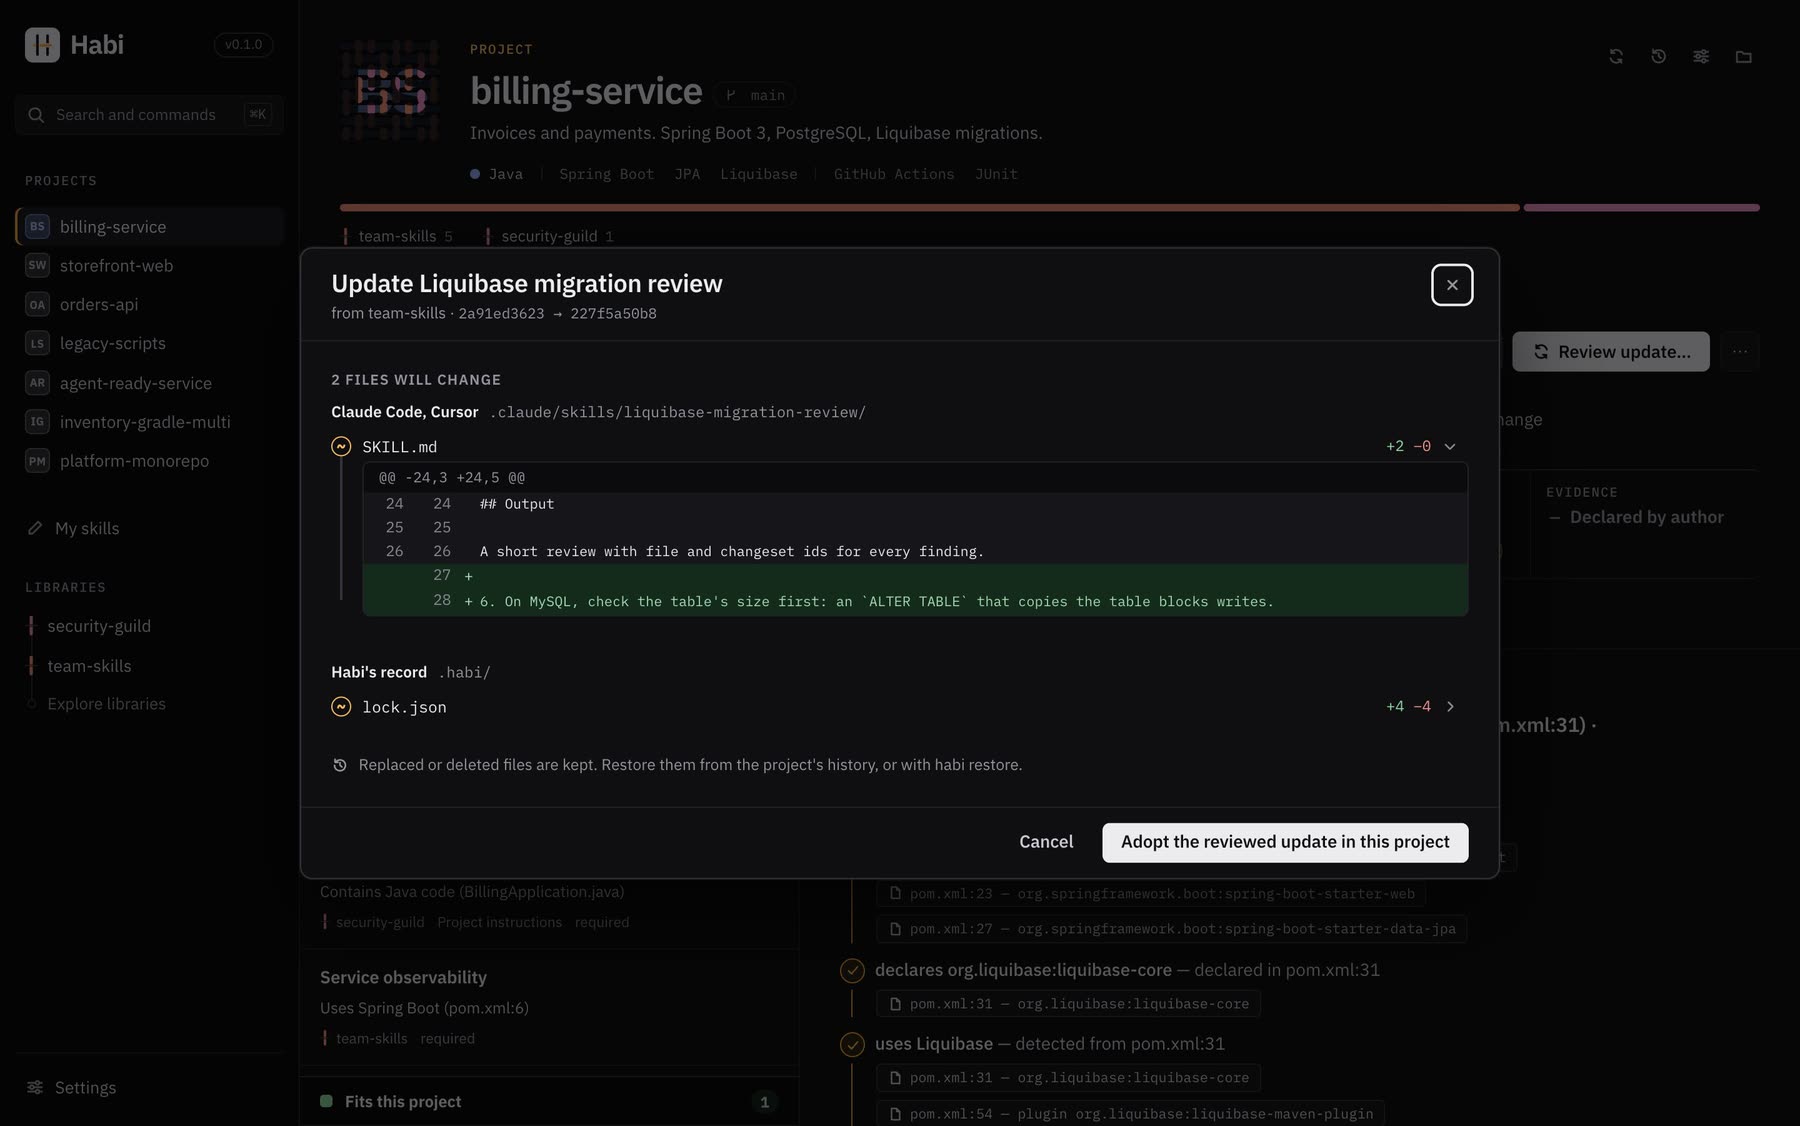The width and height of the screenshot is (1800, 1126).
Task: Click Explore libraries link
Action: (106, 704)
